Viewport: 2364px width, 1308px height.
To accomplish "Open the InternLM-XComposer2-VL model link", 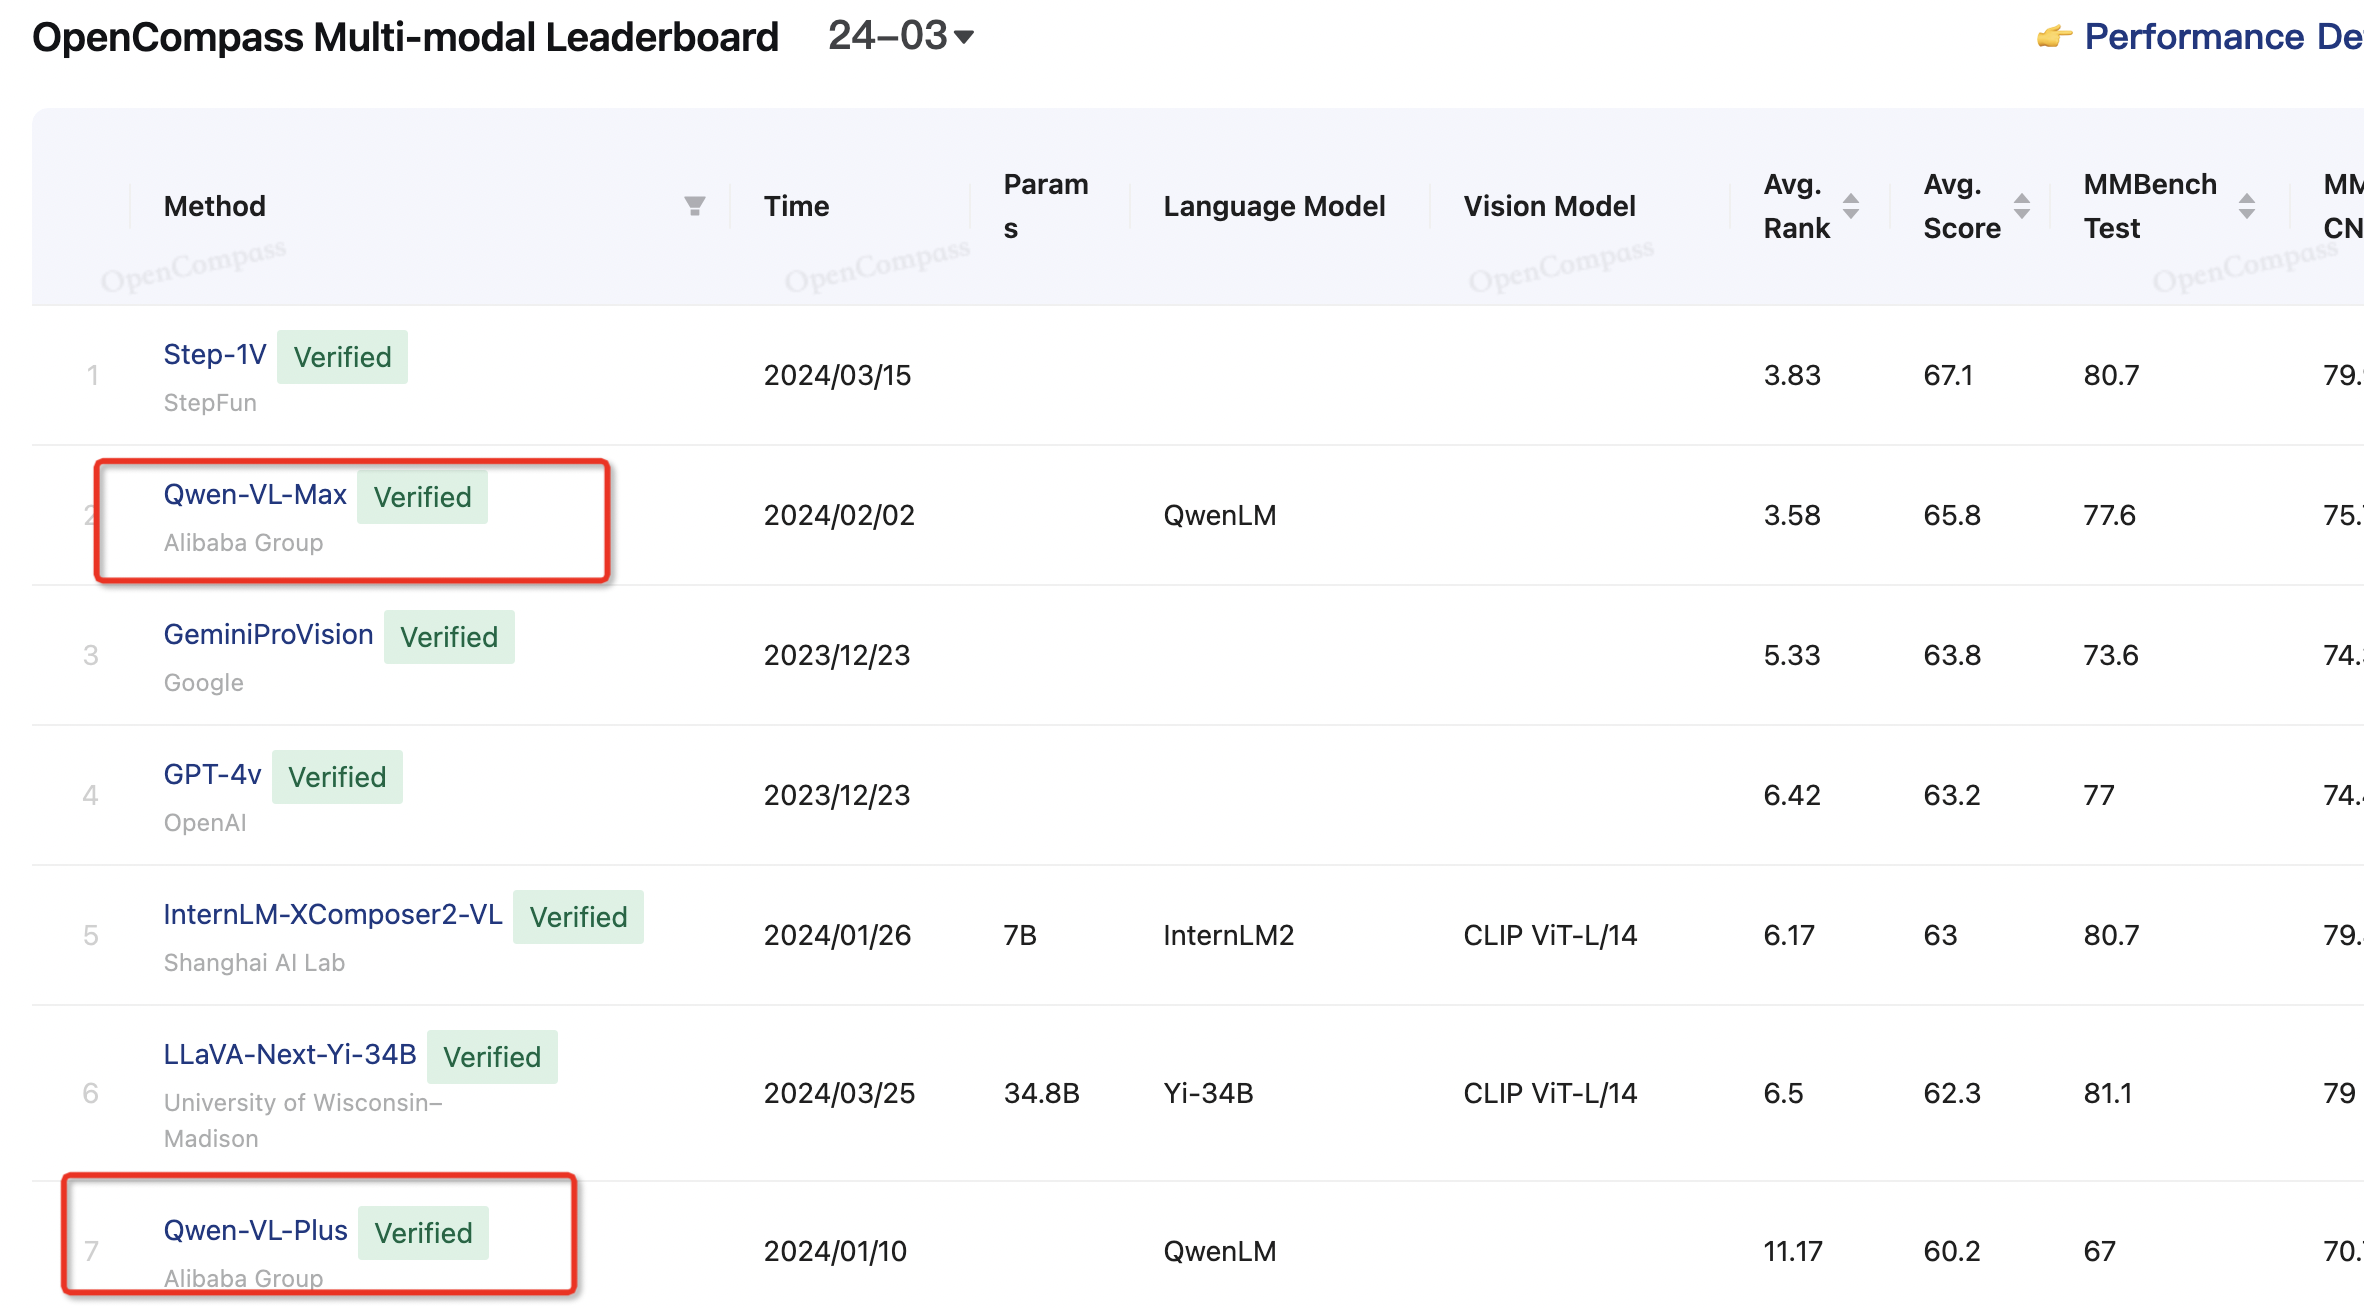I will click(333, 915).
